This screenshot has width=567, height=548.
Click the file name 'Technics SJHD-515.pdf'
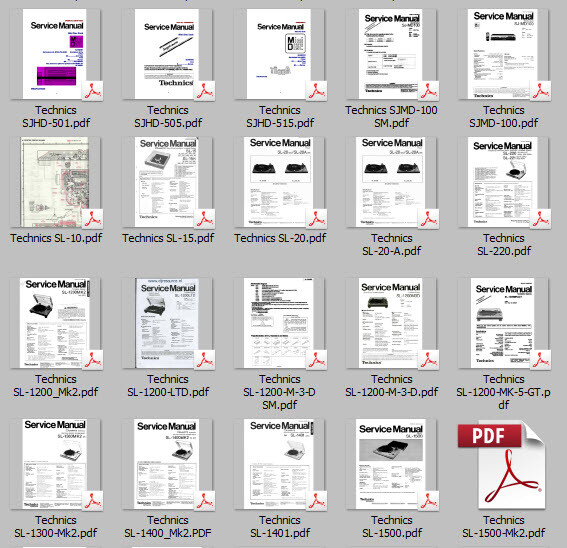pos(280,116)
